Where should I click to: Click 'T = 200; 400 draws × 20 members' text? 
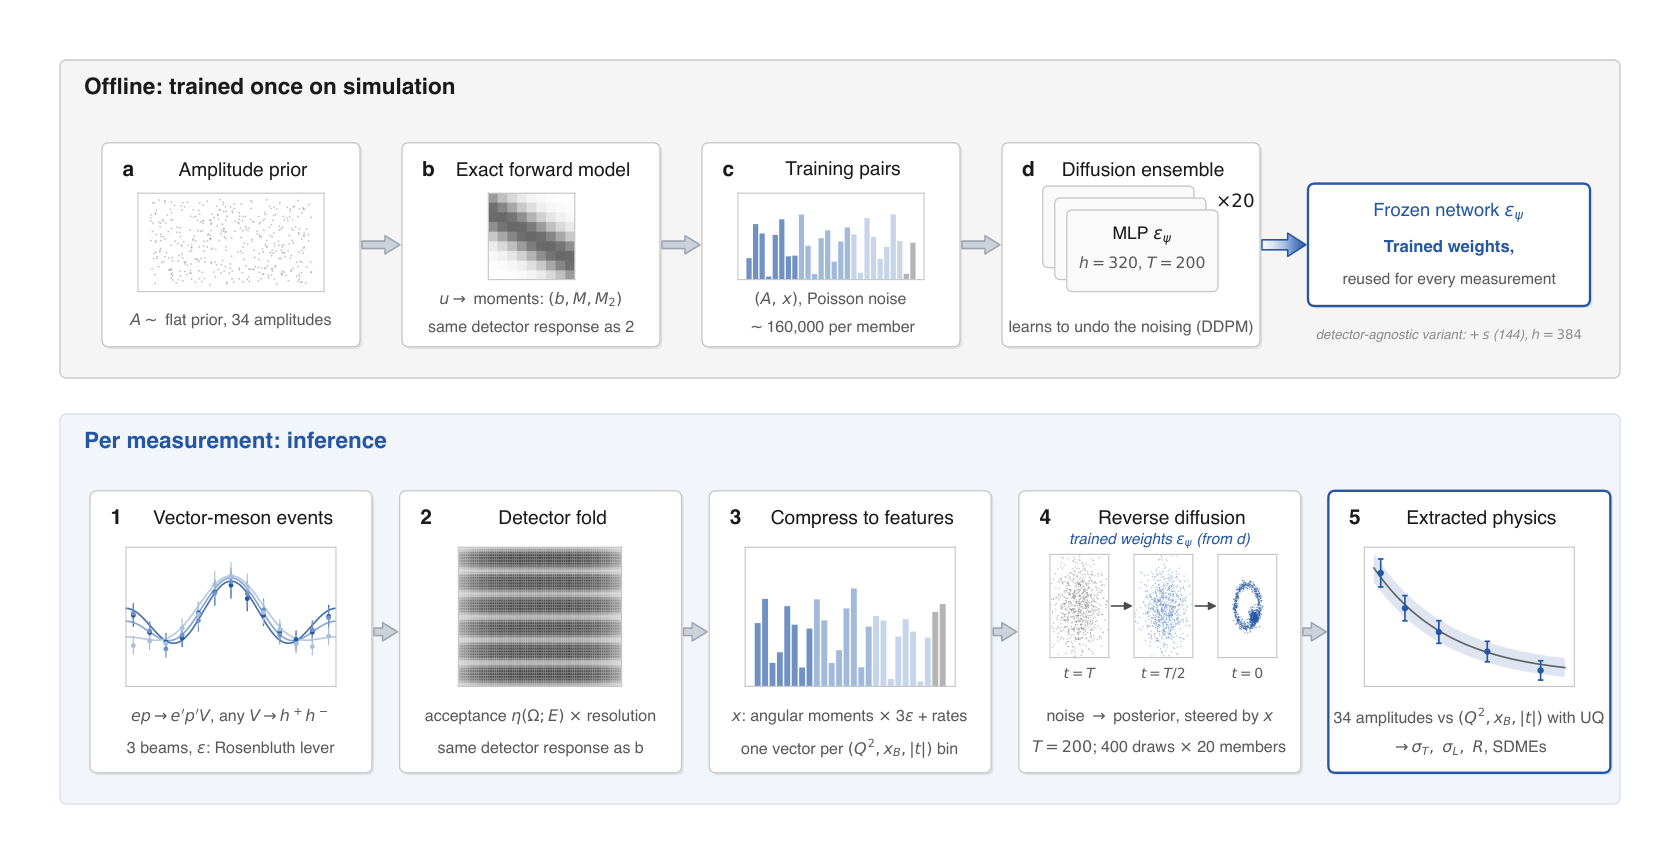point(1159,747)
